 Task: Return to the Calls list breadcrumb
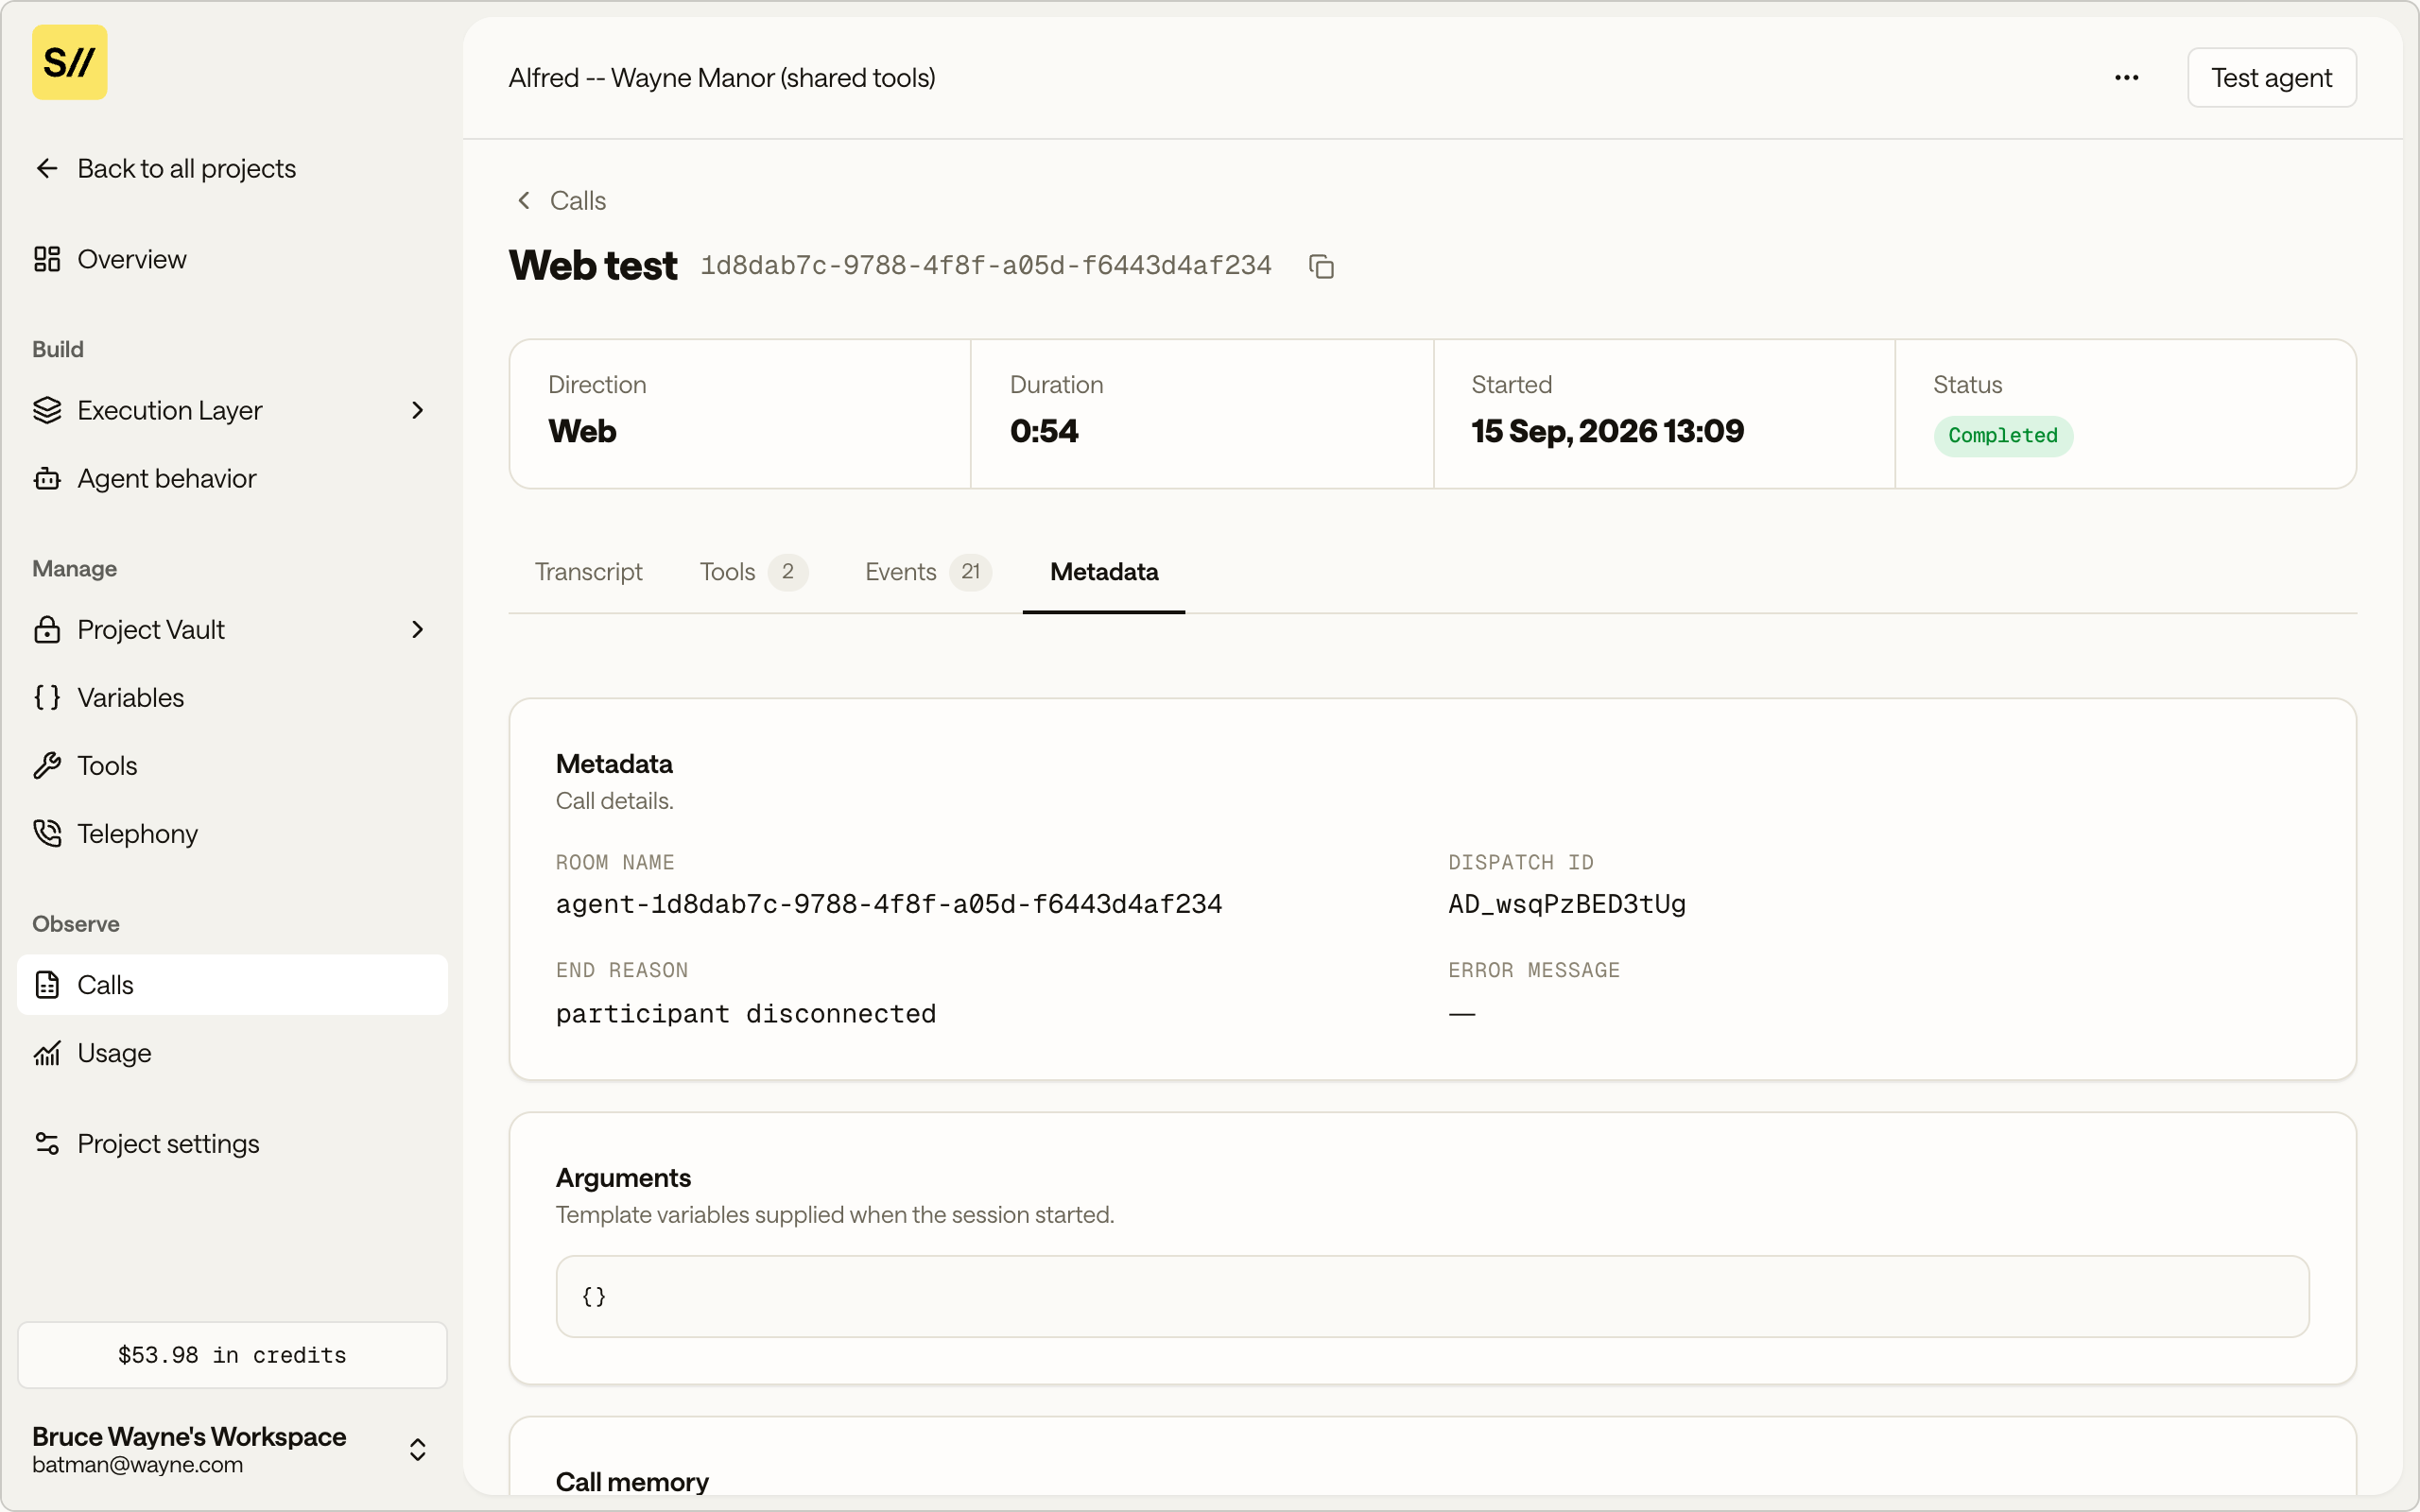[x=578, y=200]
